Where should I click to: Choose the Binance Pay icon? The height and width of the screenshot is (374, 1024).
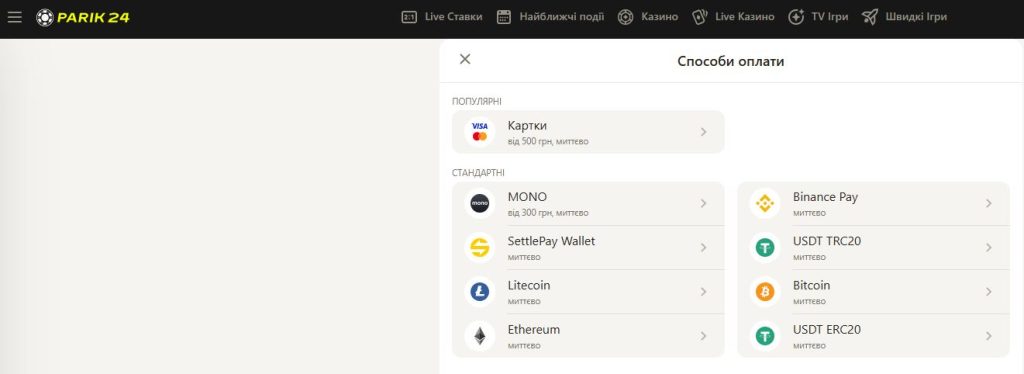click(765, 204)
